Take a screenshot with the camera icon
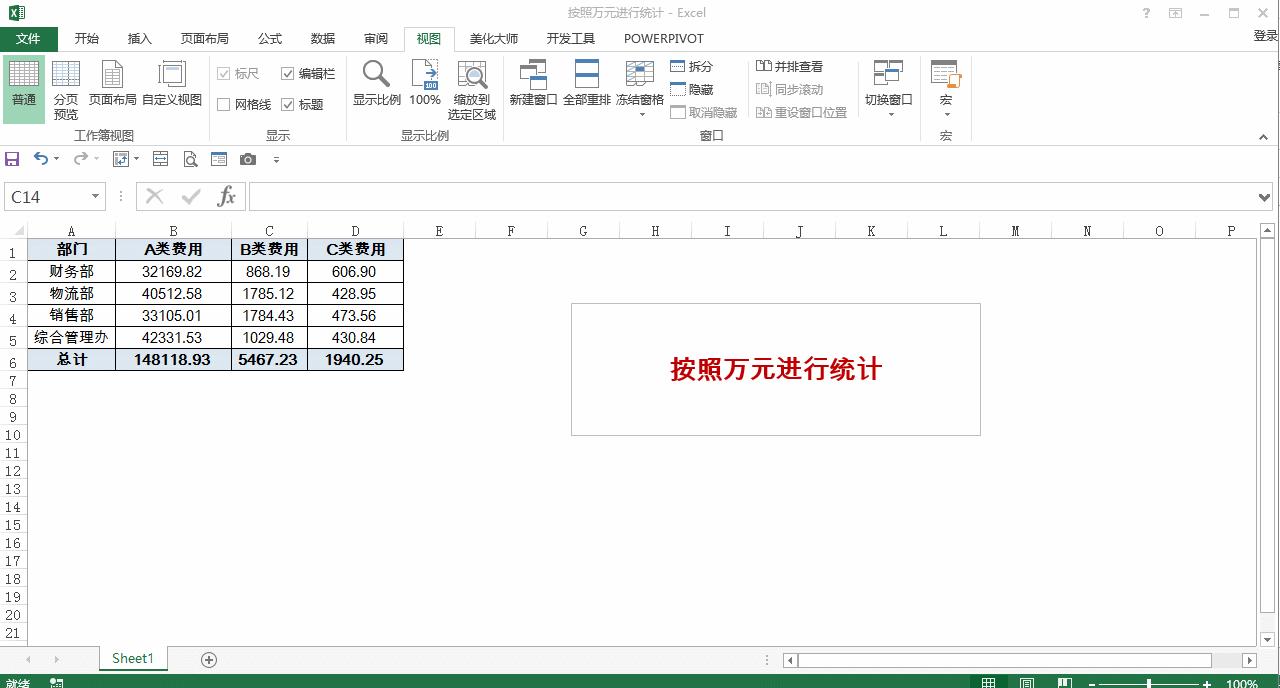Viewport: 1280px width, 688px height. [x=248, y=158]
